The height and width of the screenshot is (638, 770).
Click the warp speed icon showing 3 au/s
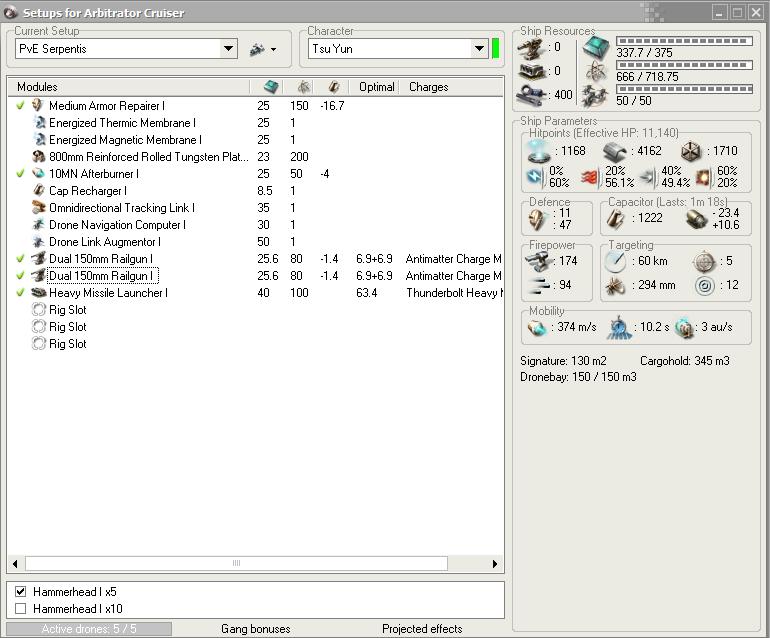(684, 328)
